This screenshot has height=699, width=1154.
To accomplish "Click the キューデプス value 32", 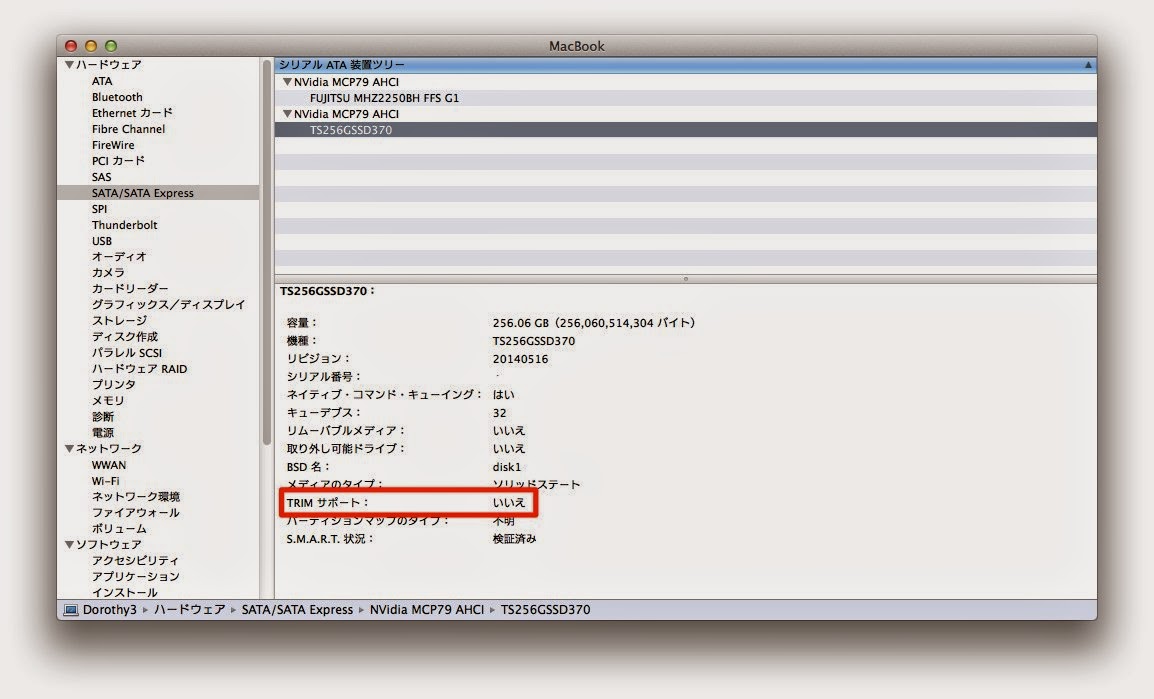I will point(500,413).
